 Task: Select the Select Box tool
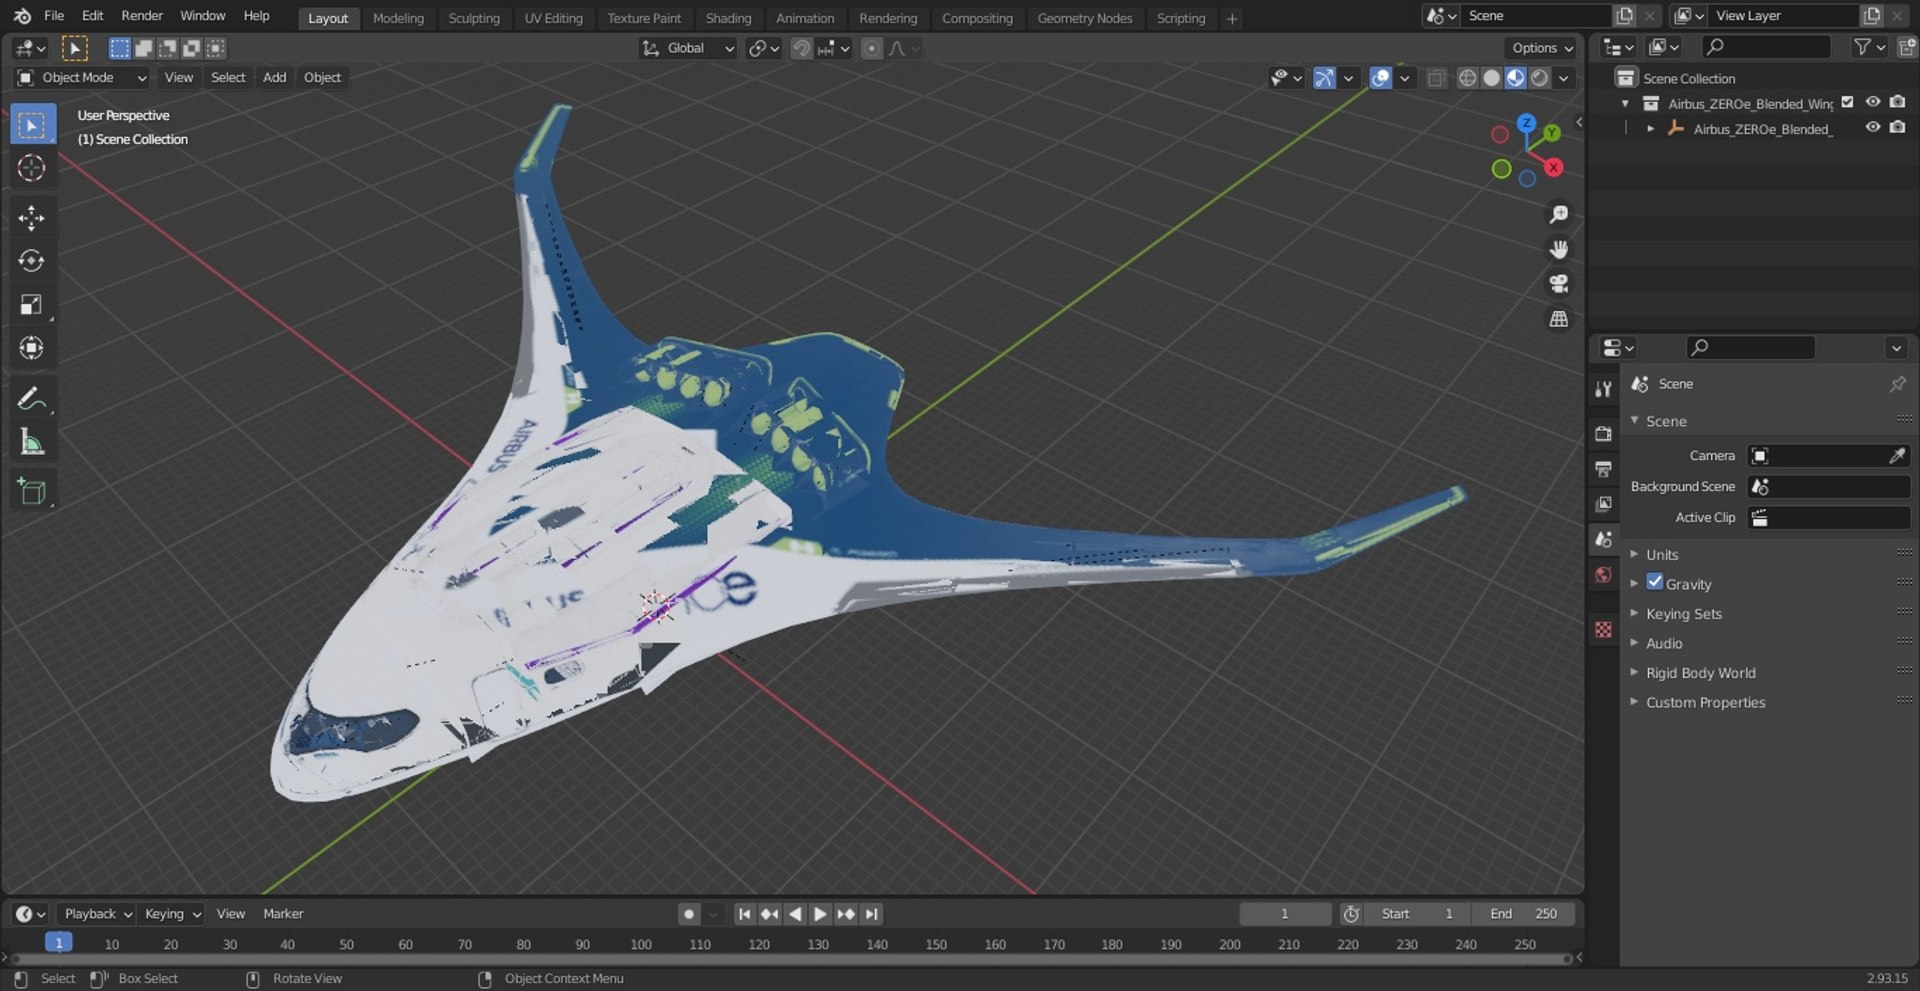(32, 125)
